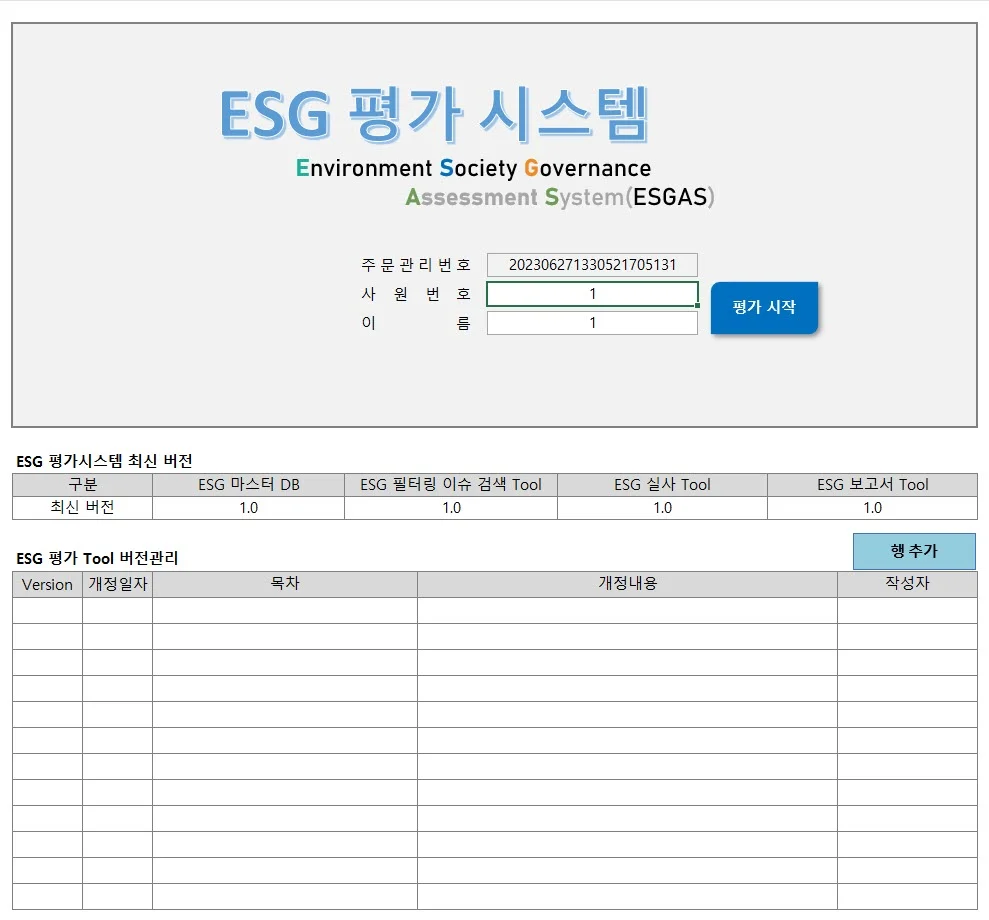The height and width of the screenshot is (920, 989).
Task: Click the ESG 마스터 DB column header
Action: [247, 483]
